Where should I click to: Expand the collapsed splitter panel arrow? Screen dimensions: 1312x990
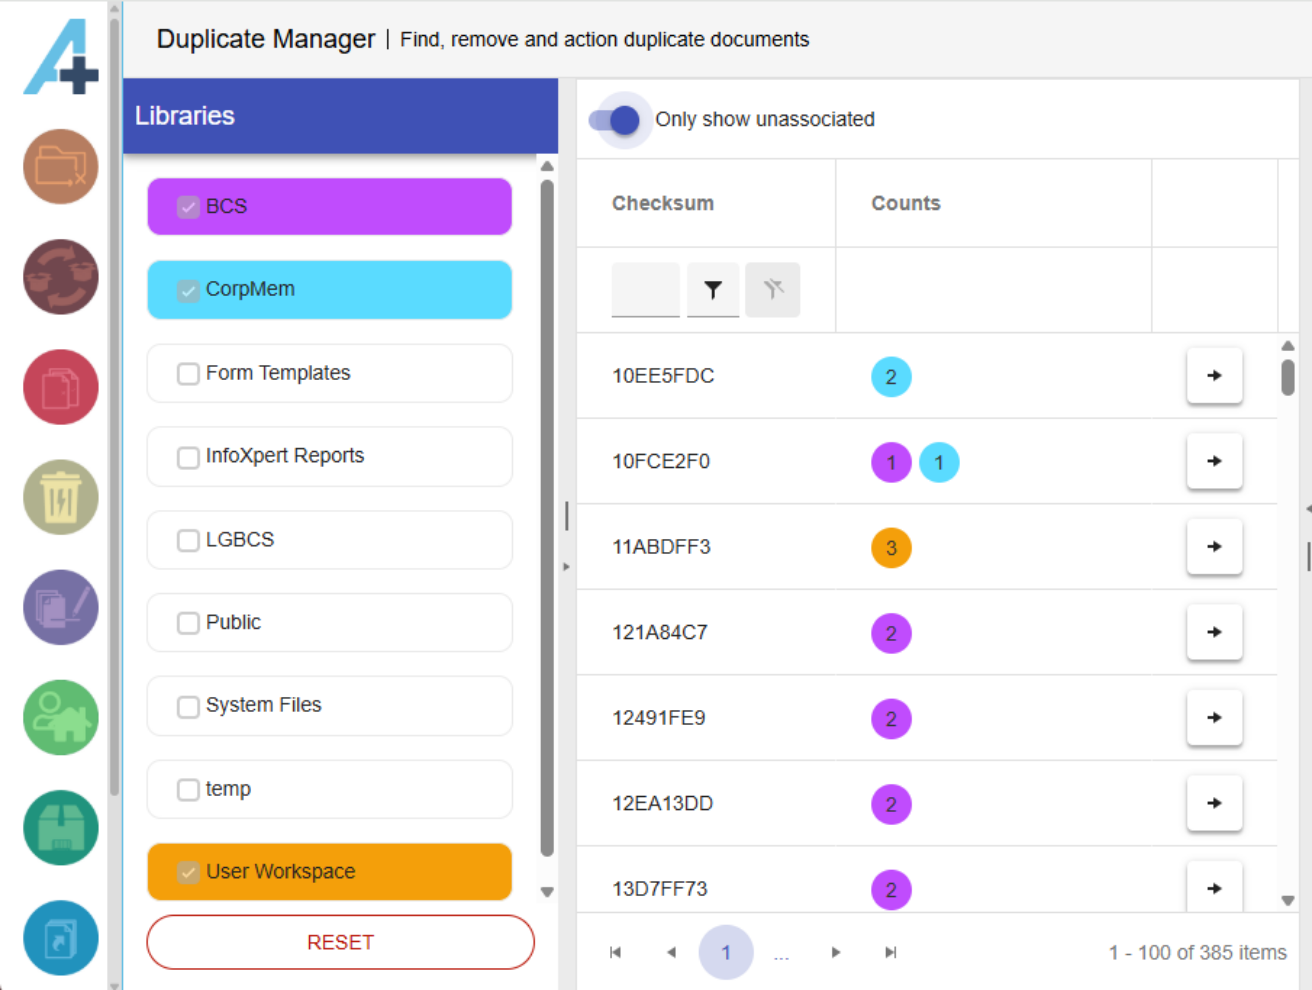[x=566, y=567]
